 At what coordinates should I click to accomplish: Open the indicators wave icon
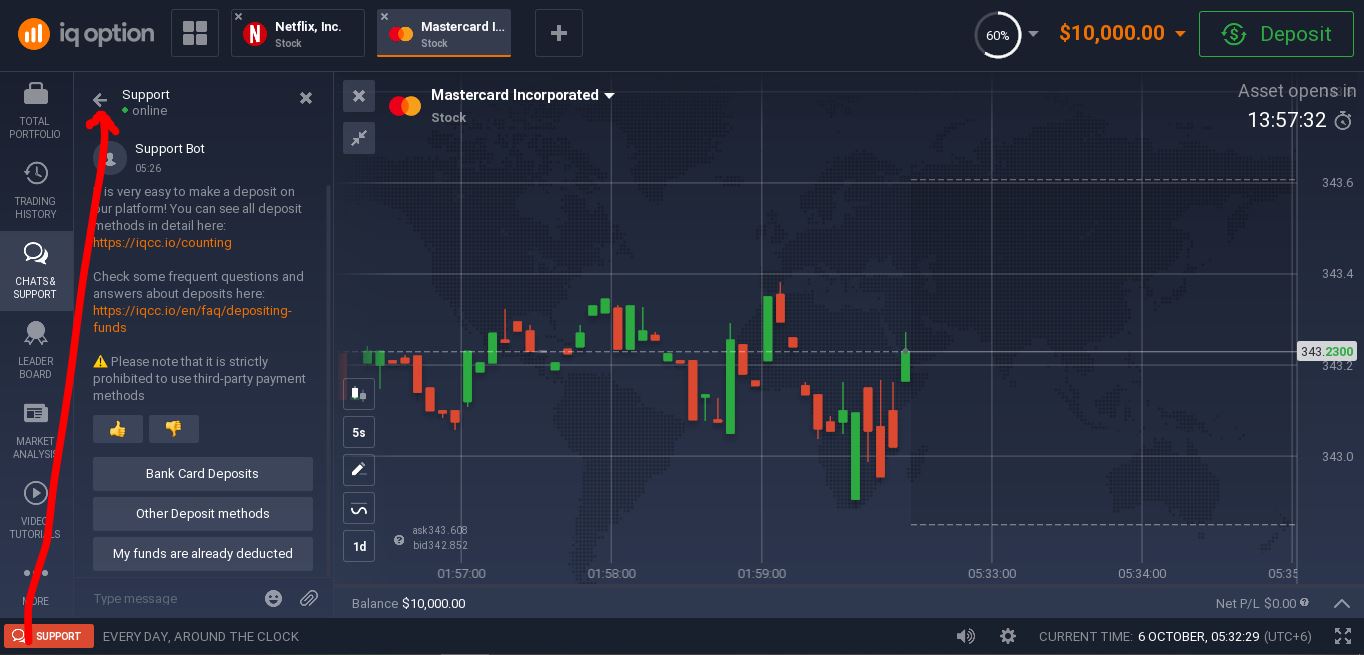pyautogui.click(x=359, y=509)
